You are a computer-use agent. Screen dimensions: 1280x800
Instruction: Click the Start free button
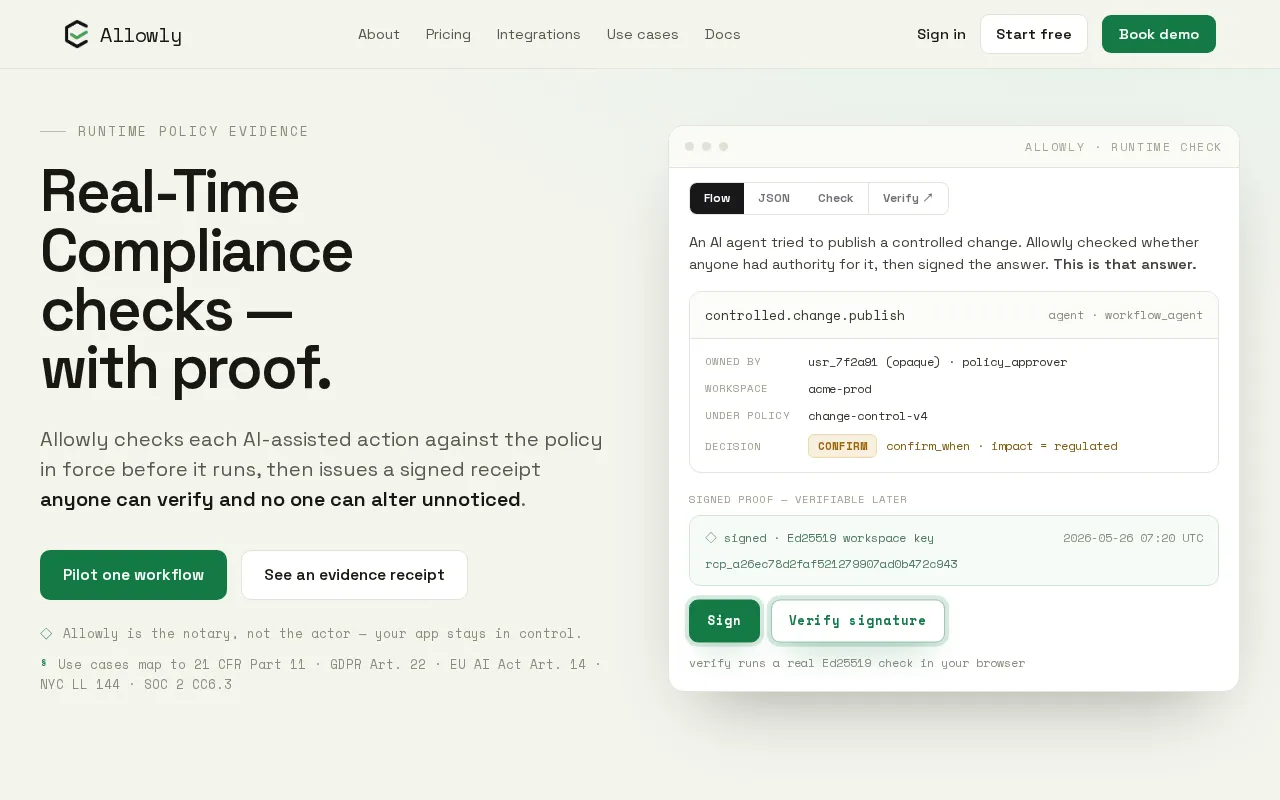pyautogui.click(x=1033, y=34)
